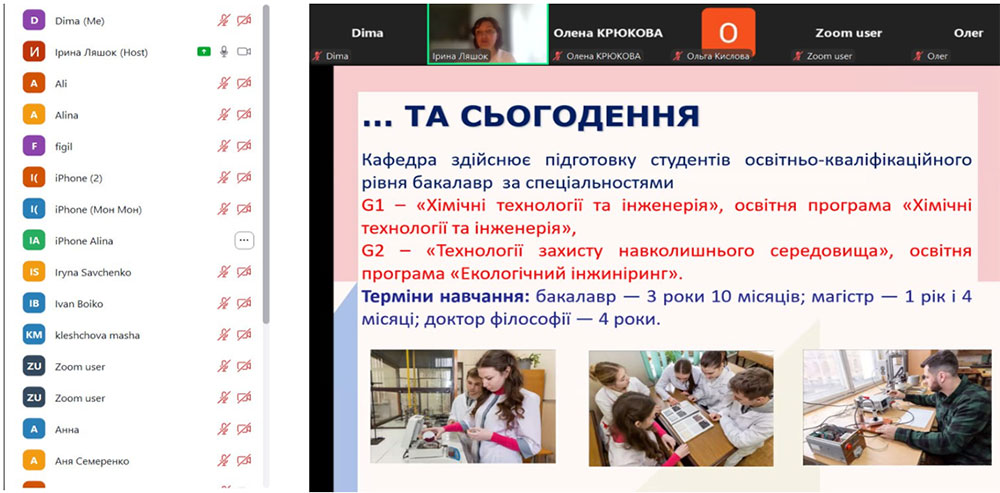The height and width of the screenshot is (493, 1000).
Task: Click the name label "Ірина Ляшок" under the live video
Action: (x=460, y=56)
